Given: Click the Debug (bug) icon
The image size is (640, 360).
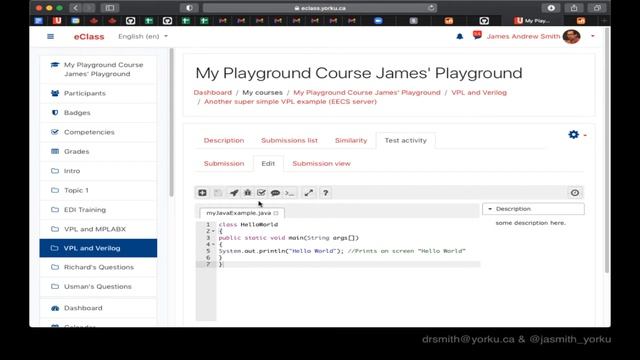Looking at the screenshot, I should click(x=248, y=193).
